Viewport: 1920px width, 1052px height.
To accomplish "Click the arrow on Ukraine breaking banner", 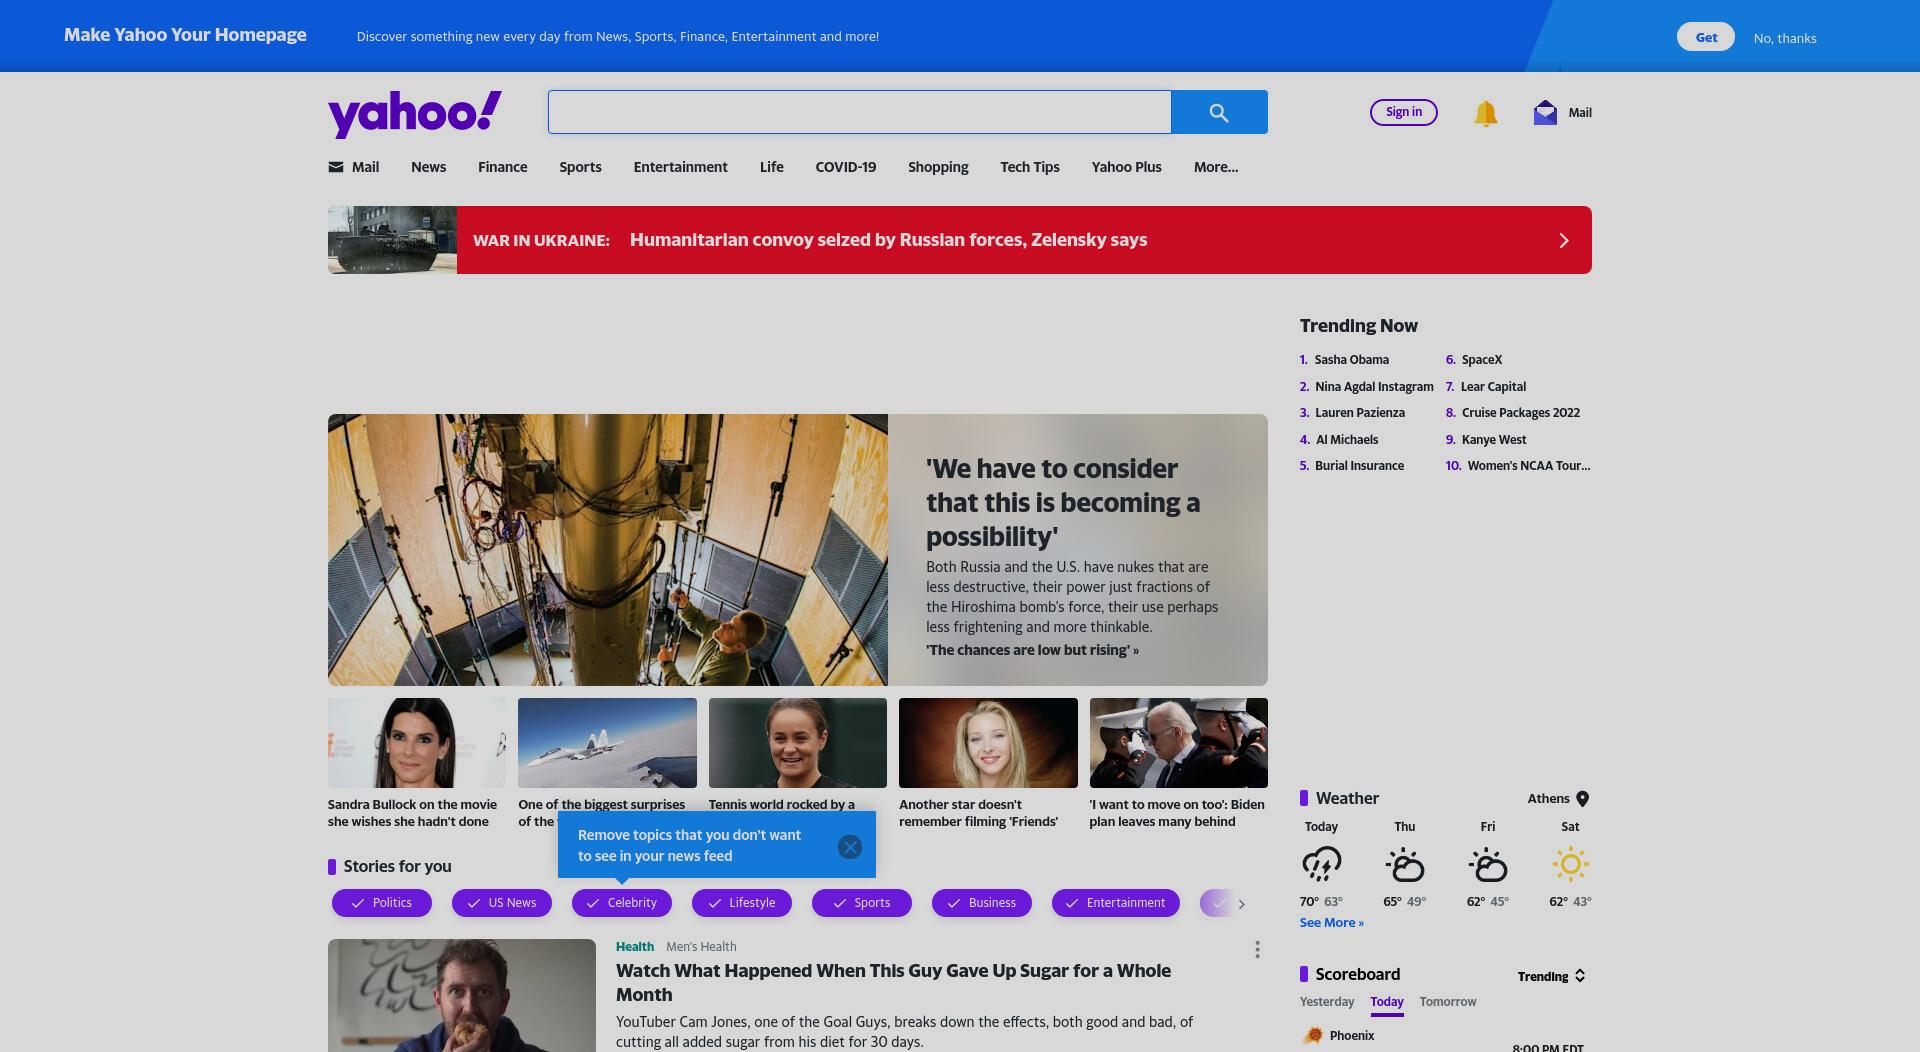I will tap(1564, 240).
